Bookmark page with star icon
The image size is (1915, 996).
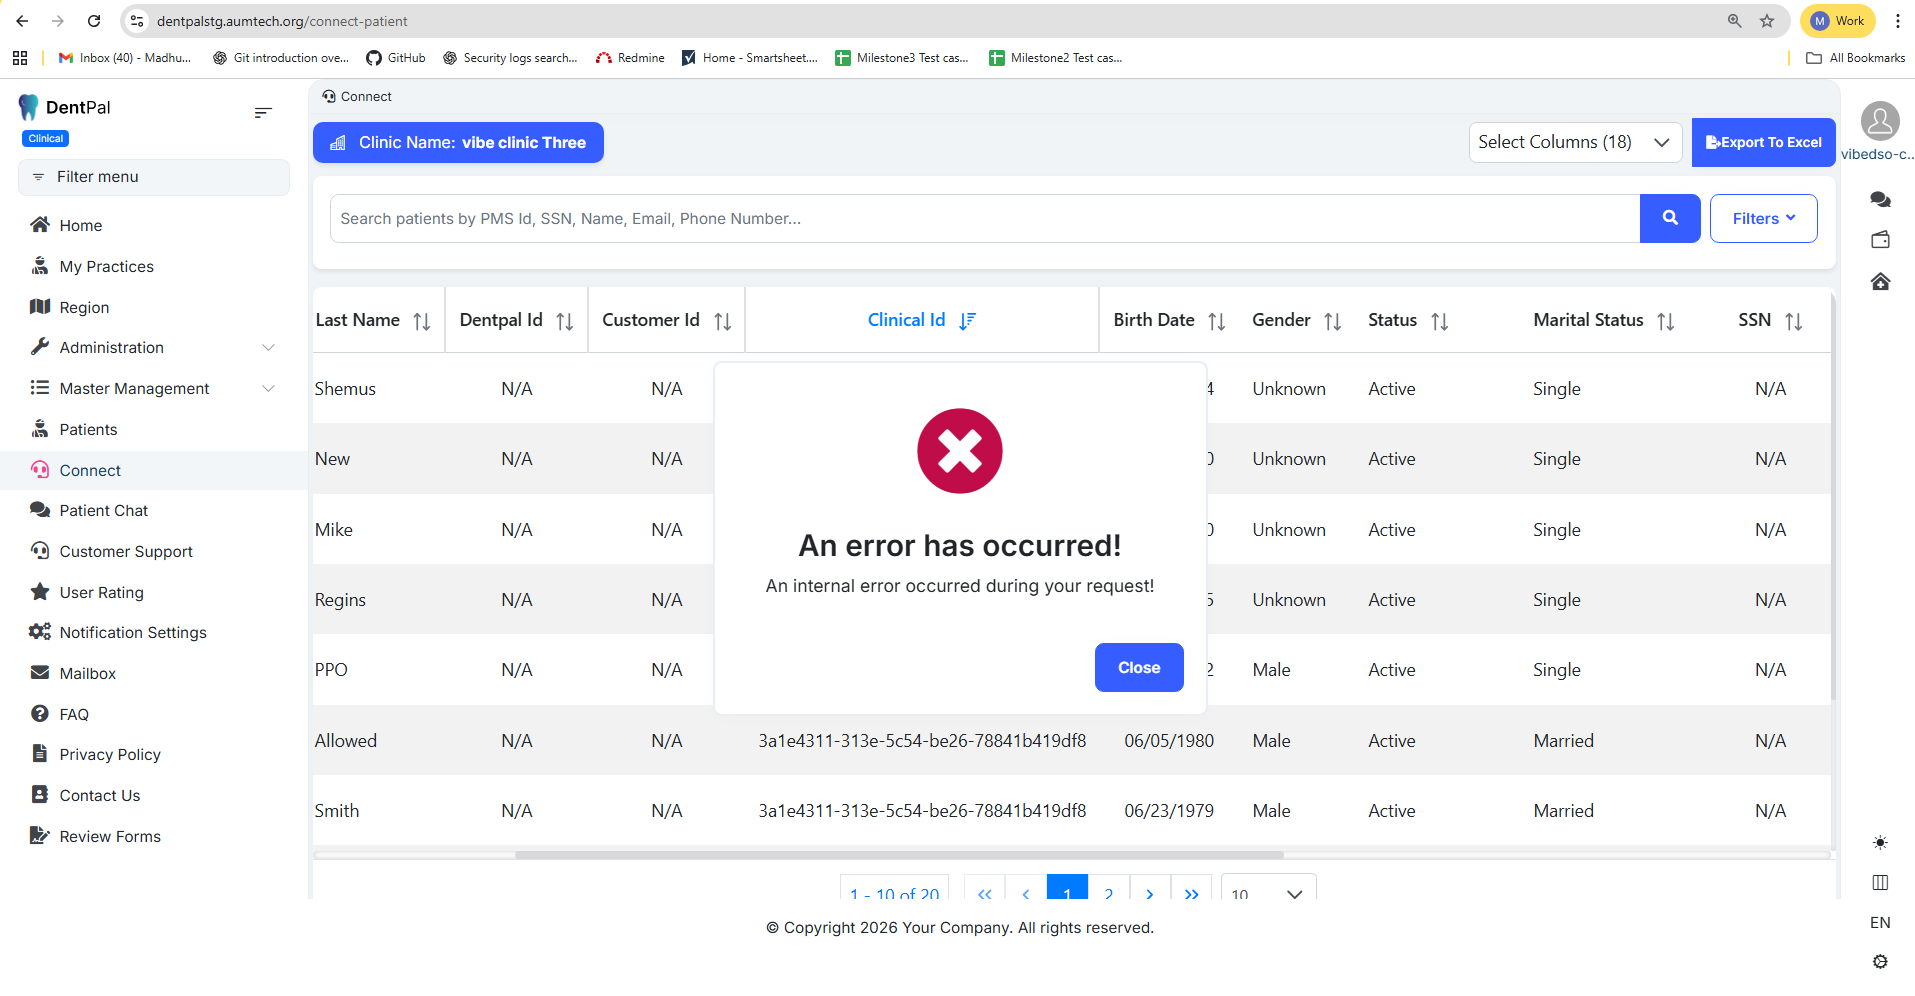1767,21
